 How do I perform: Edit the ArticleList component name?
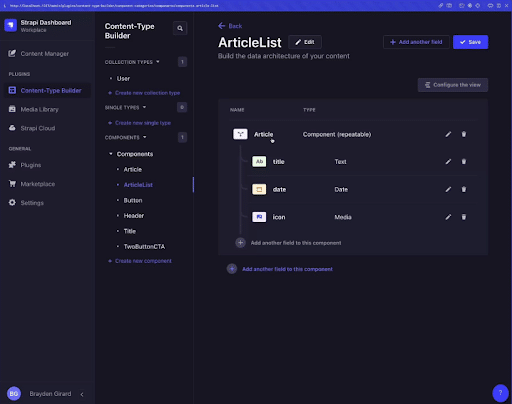coord(305,42)
